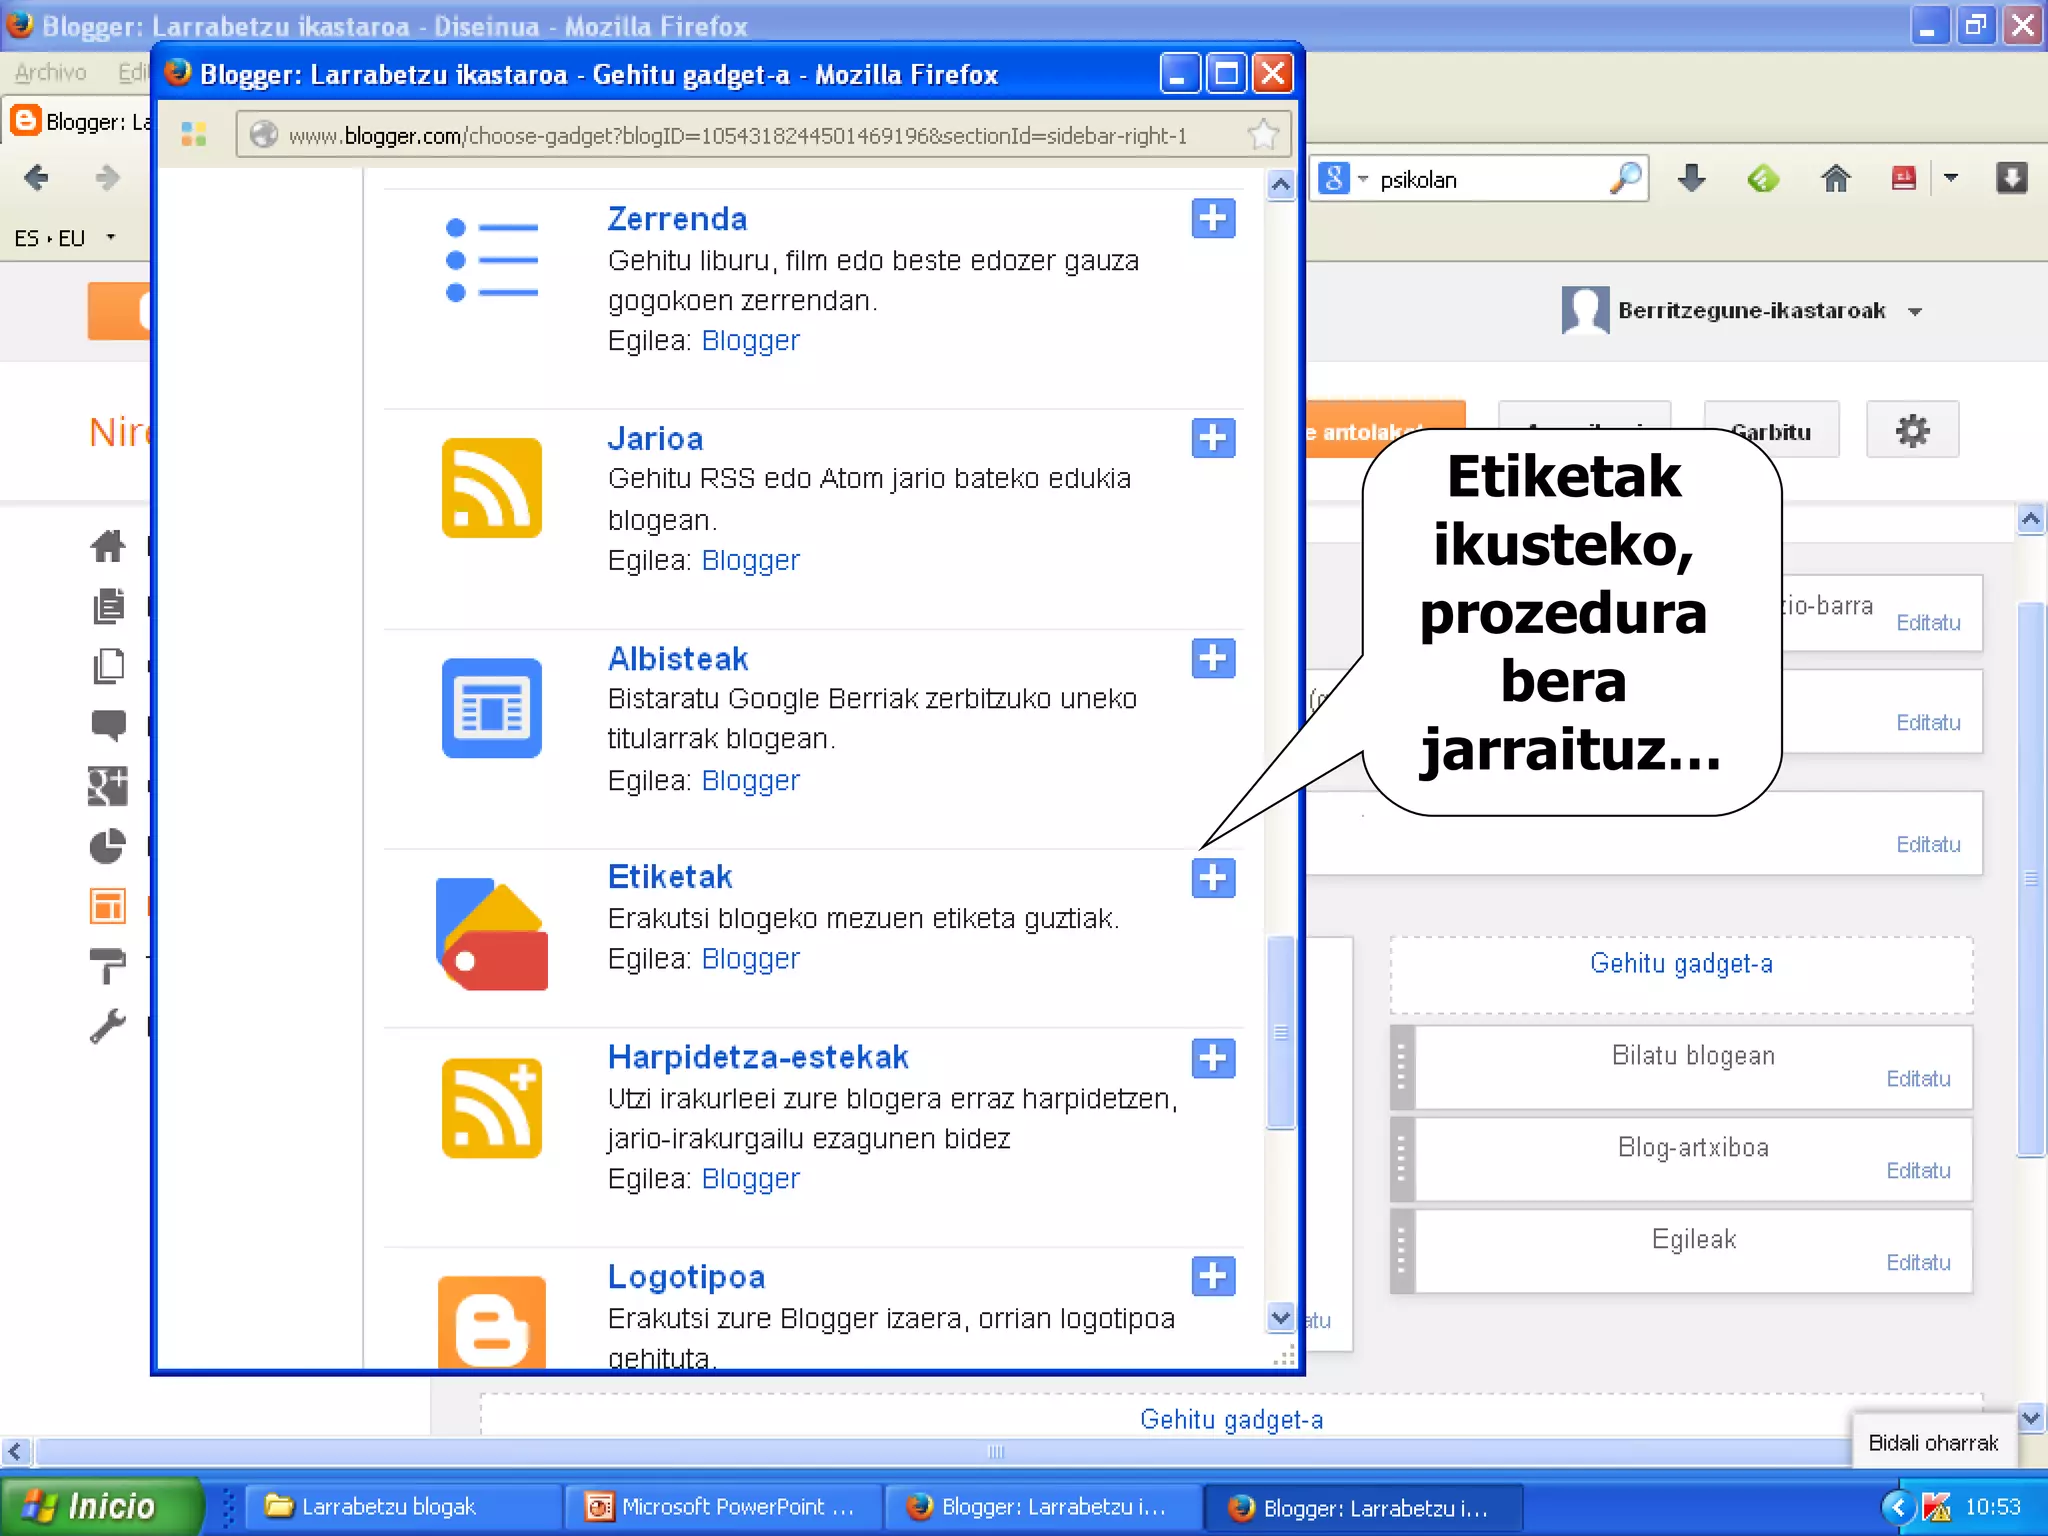Viewport: 2048px width, 1536px height.
Task: Add the Harpidetza-estekak gadget with plus button
Action: pos(1213,1058)
